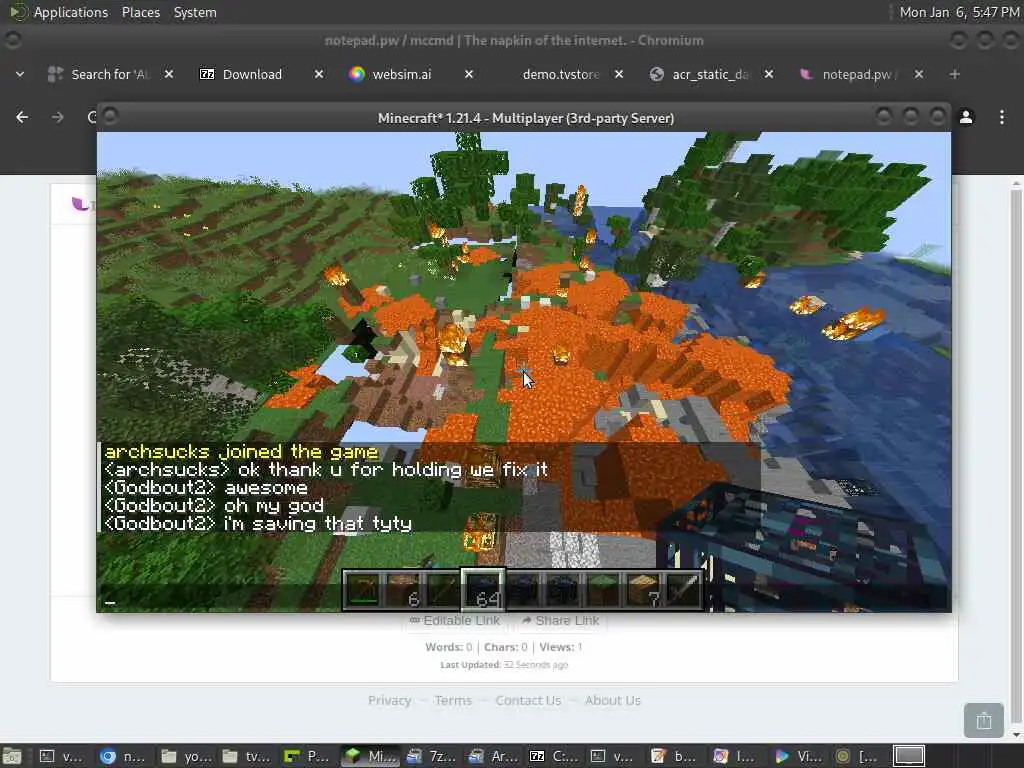Screen dimensions: 1024x768
Task: Click Godbout2's chat message 'awesome'
Action: point(266,488)
